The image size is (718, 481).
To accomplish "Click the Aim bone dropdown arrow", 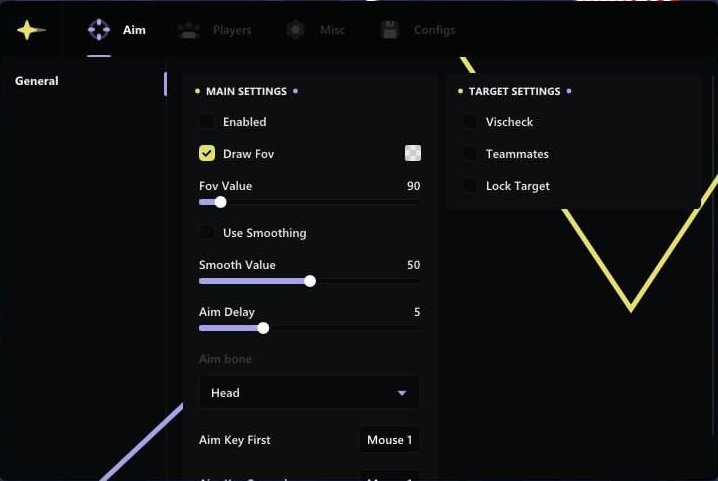I will click(x=402, y=393).
